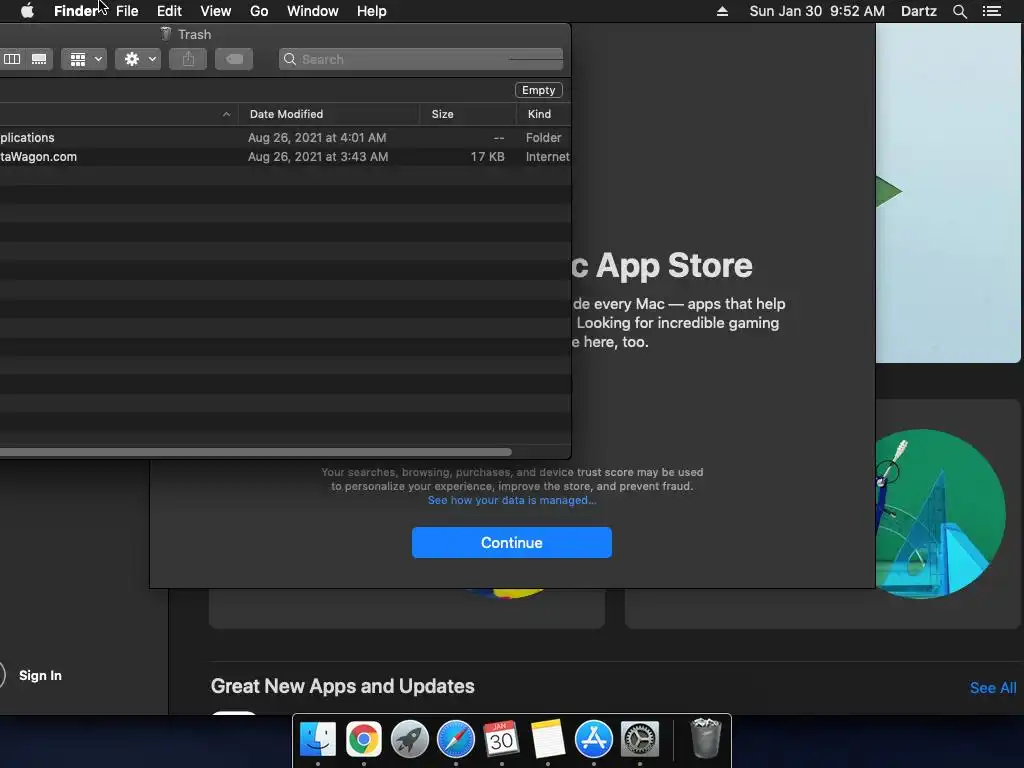
Task: Click date Aug 26, 2021 at 4:01 AM
Action: [x=317, y=138]
